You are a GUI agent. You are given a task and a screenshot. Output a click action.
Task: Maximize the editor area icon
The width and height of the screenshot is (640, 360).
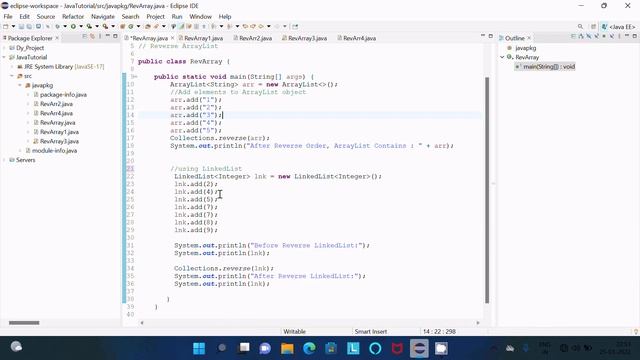point(491,36)
